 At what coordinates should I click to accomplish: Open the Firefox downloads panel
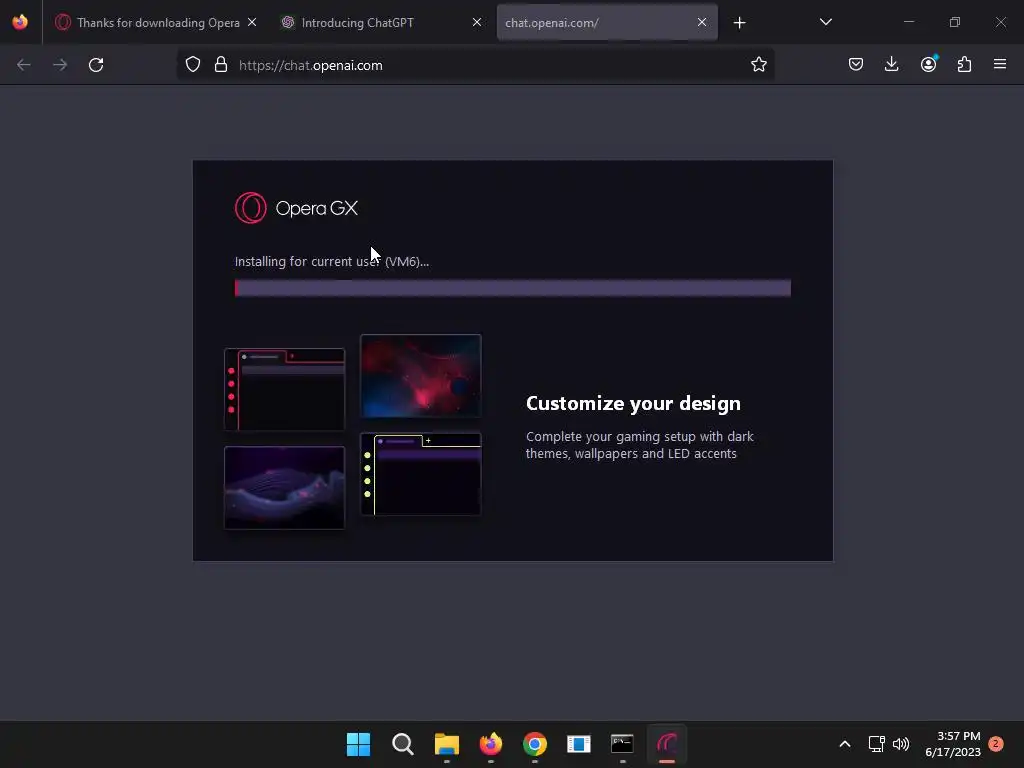891,65
